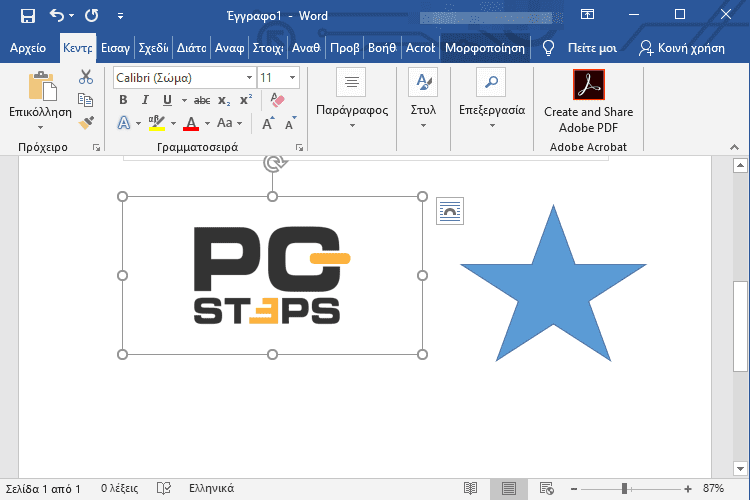The image size is (750, 500).
Task: Open the Layout Options icon beside the image
Action: tap(450, 211)
